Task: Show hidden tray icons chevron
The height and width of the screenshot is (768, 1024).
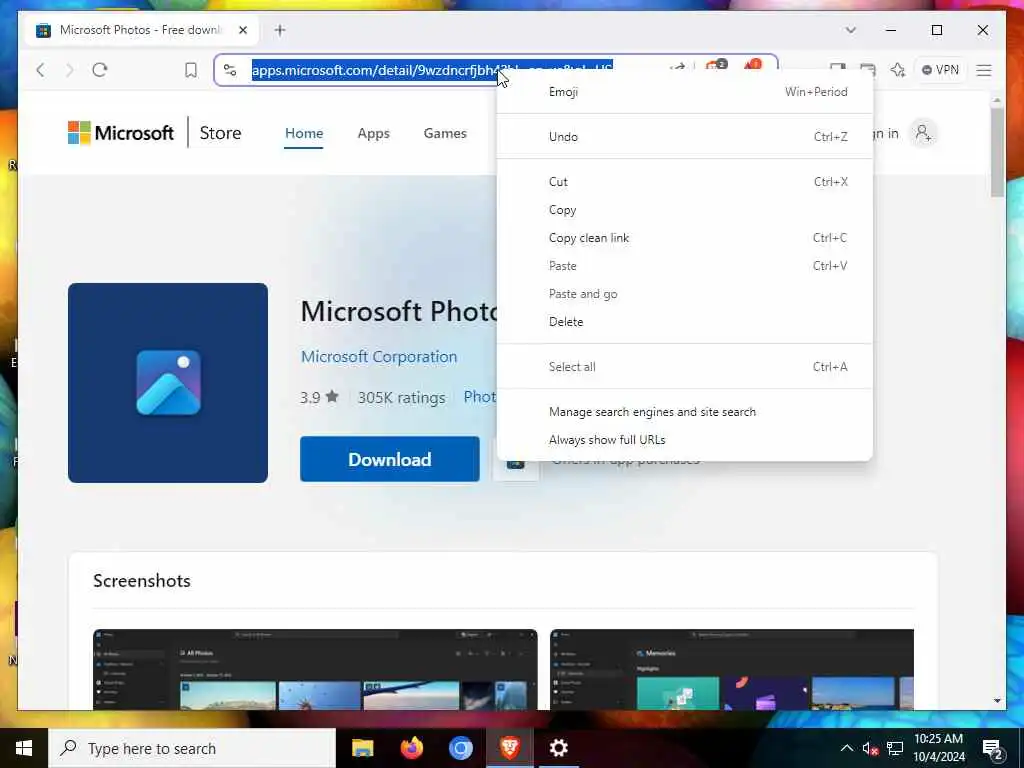Action: tap(846, 748)
